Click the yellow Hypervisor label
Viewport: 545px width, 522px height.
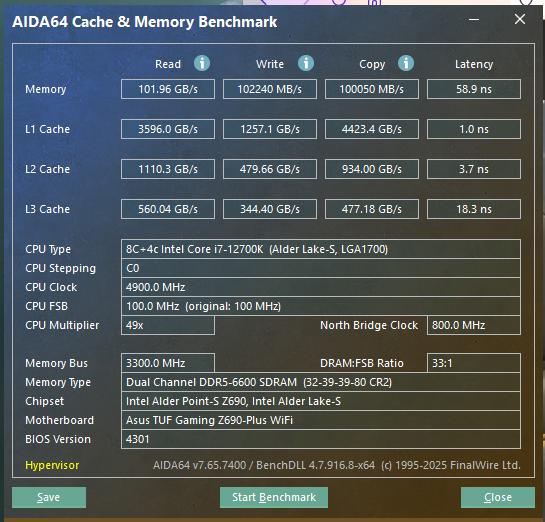(52, 465)
